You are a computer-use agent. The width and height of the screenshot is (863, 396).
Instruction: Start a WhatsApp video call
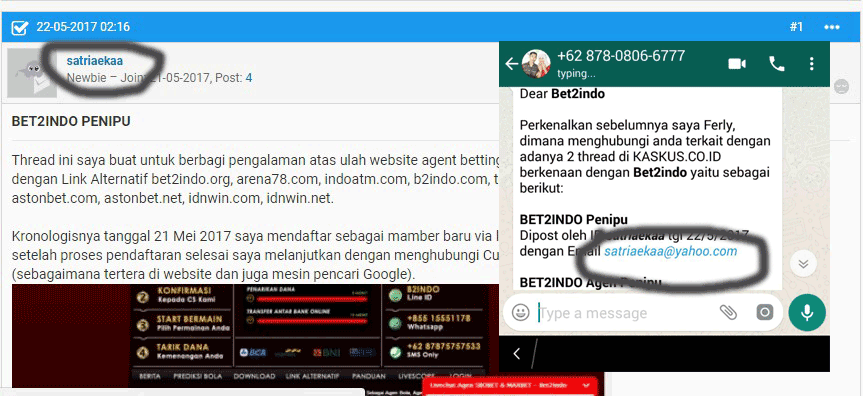[x=737, y=64]
